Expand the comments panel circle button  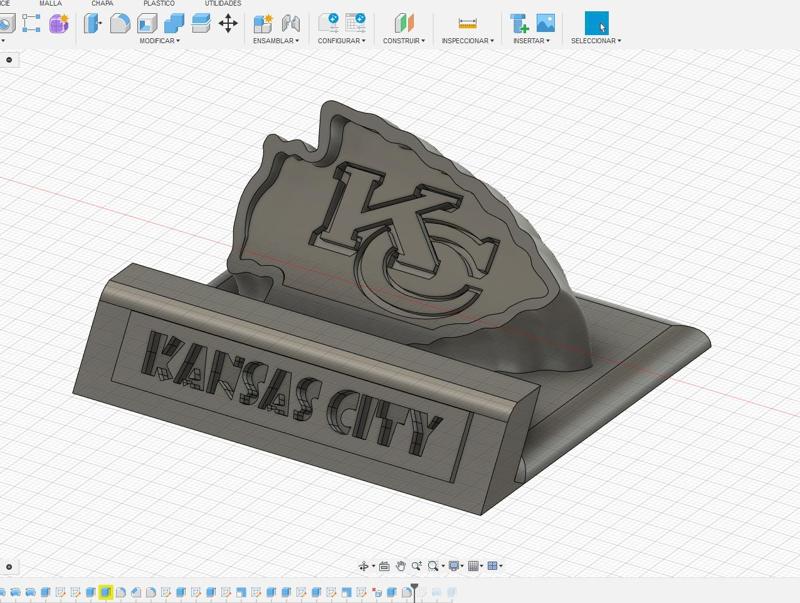[9, 566]
